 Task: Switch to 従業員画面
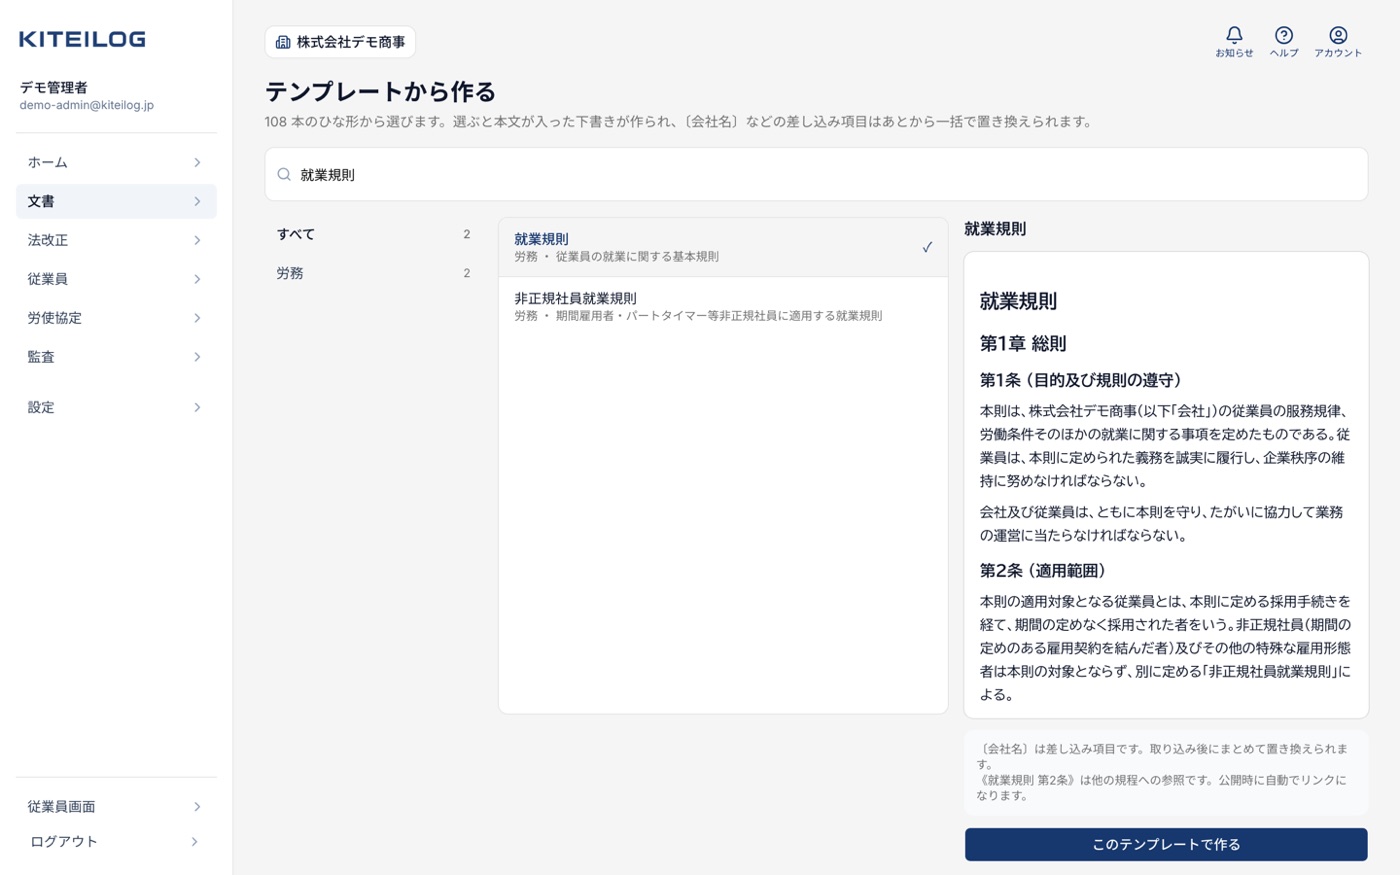pos(116,806)
